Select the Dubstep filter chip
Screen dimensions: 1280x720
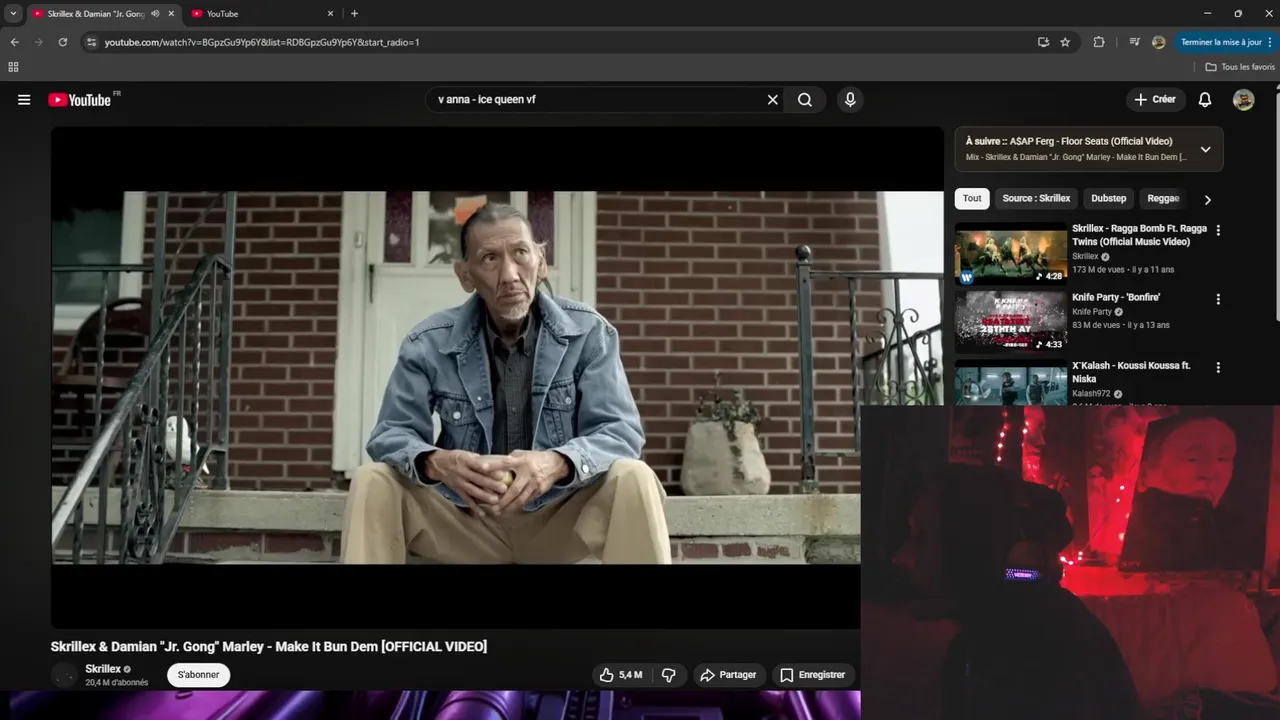tap(1108, 198)
